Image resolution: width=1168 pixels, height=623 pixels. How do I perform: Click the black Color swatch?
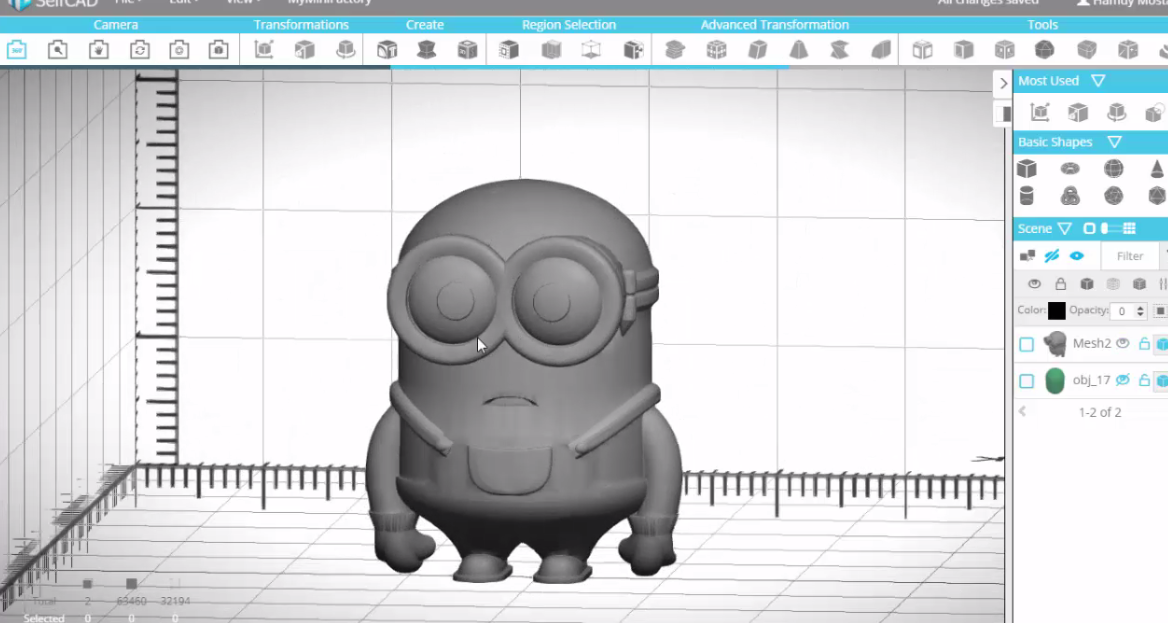(1056, 311)
